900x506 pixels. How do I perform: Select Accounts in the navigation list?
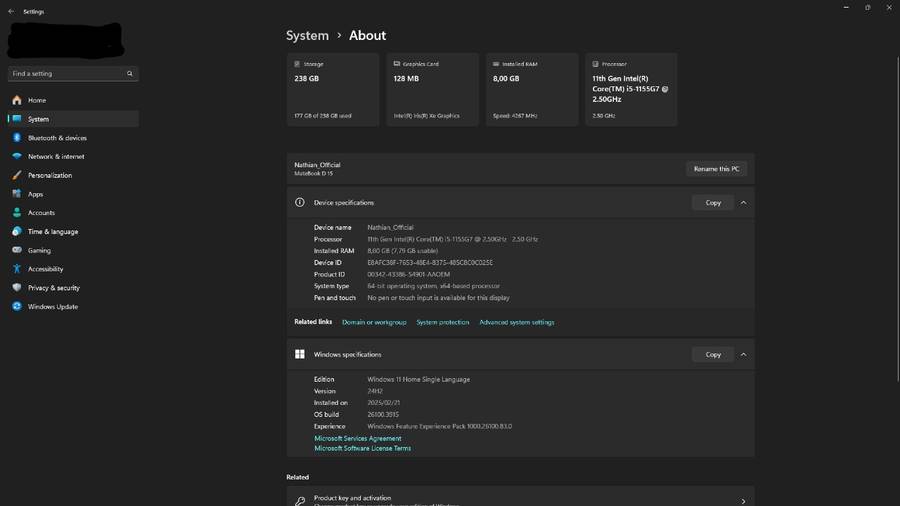pos(41,213)
